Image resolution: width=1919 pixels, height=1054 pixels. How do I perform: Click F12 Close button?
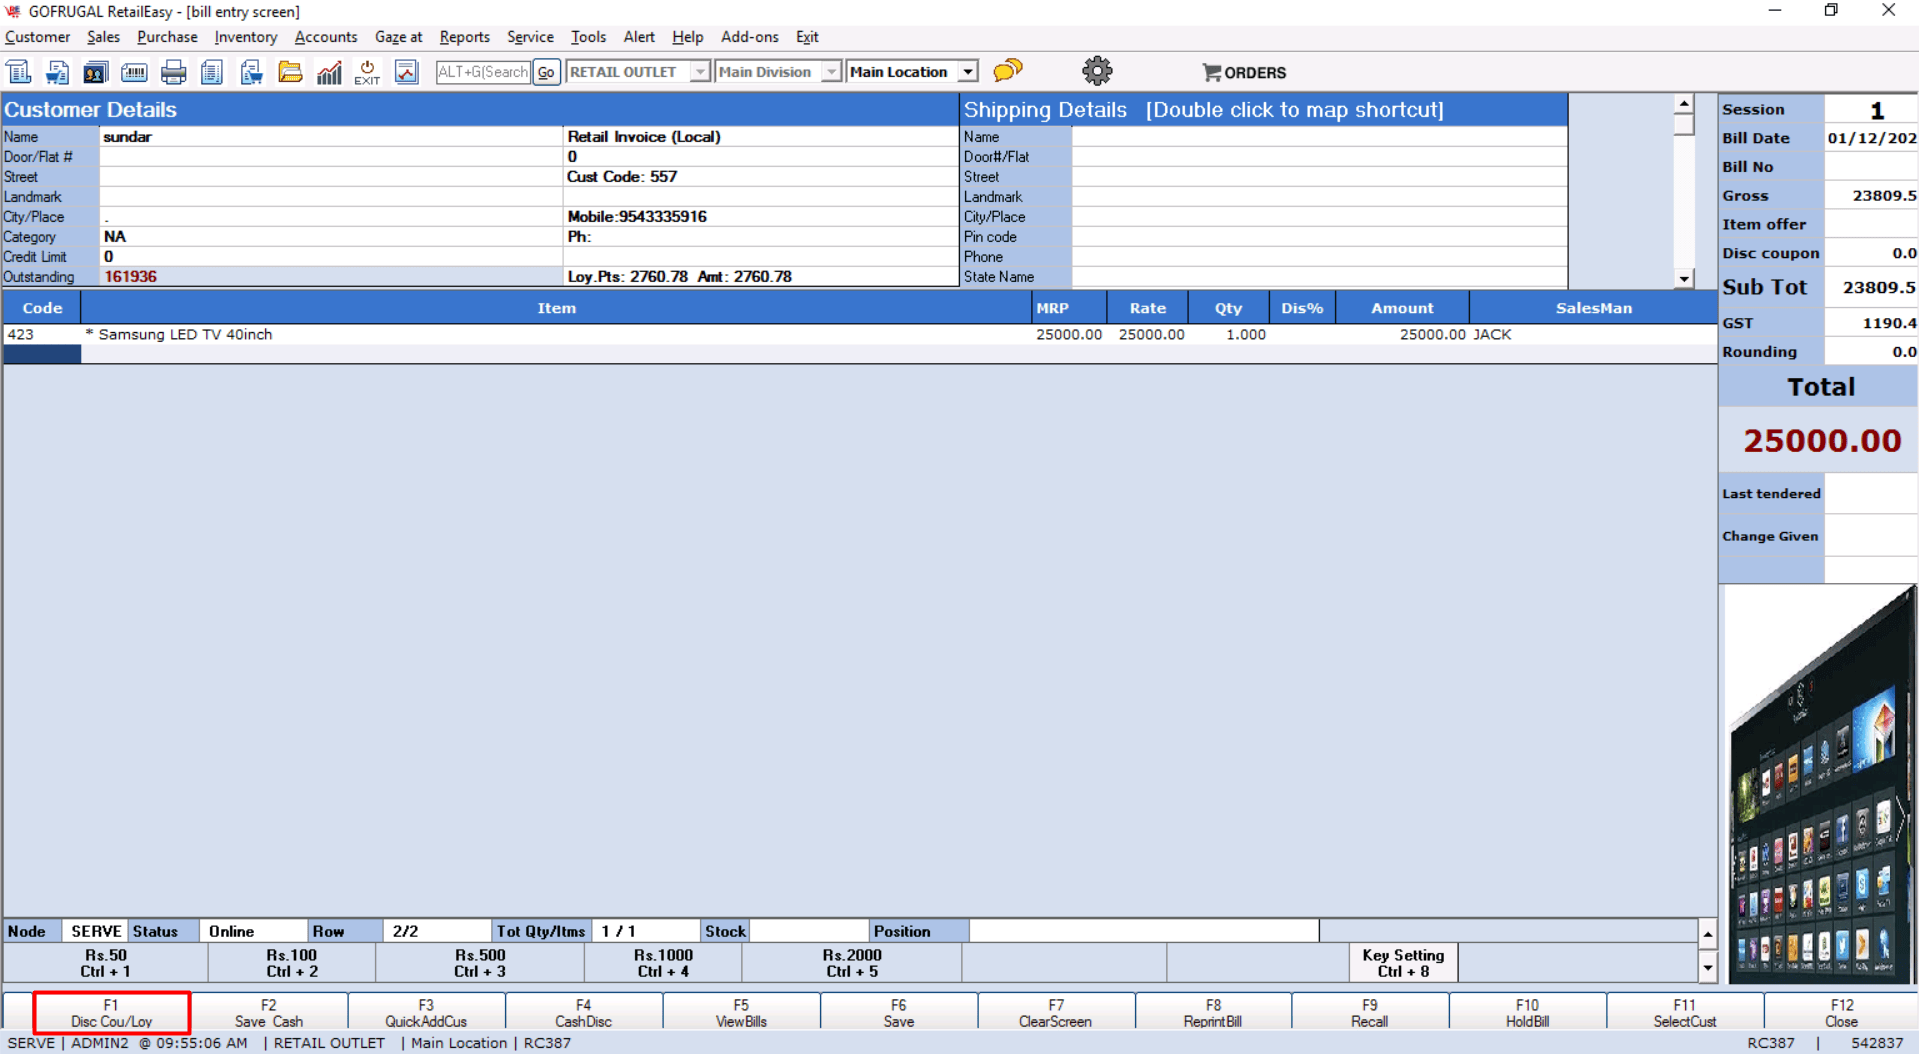coord(1841,1013)
